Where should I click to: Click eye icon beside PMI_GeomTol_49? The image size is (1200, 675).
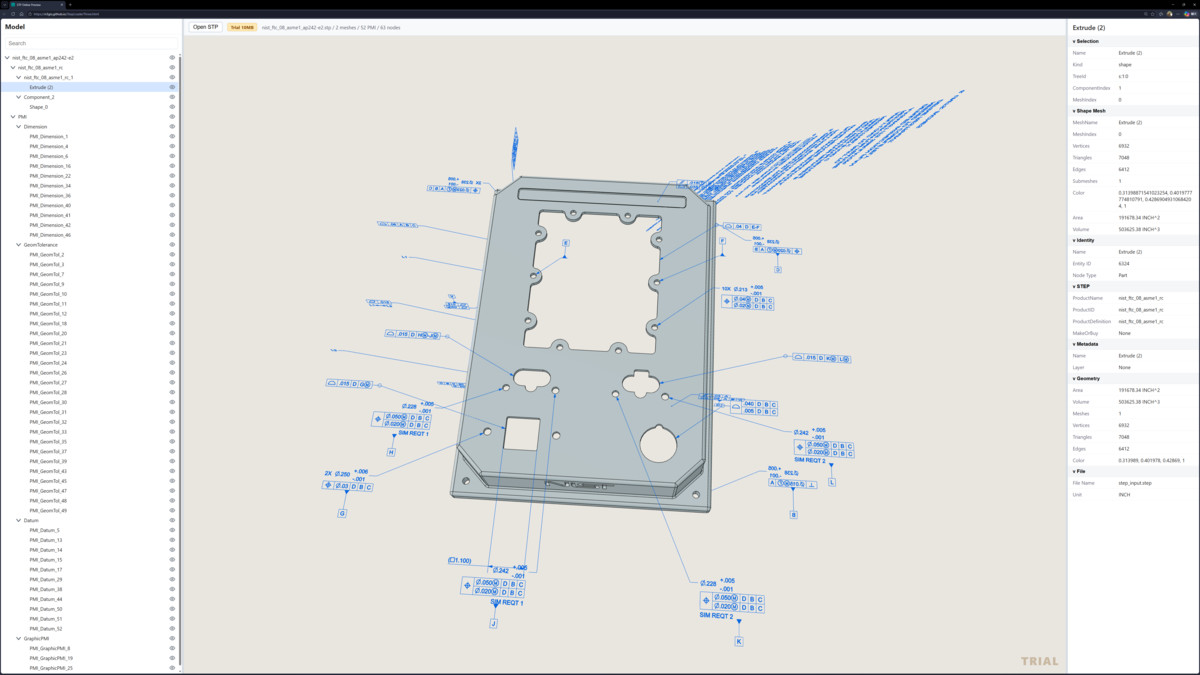coord(172,510)
